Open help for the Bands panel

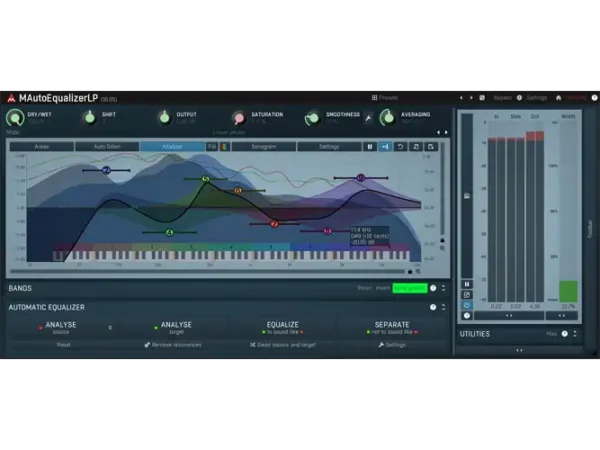coord(433,288)
